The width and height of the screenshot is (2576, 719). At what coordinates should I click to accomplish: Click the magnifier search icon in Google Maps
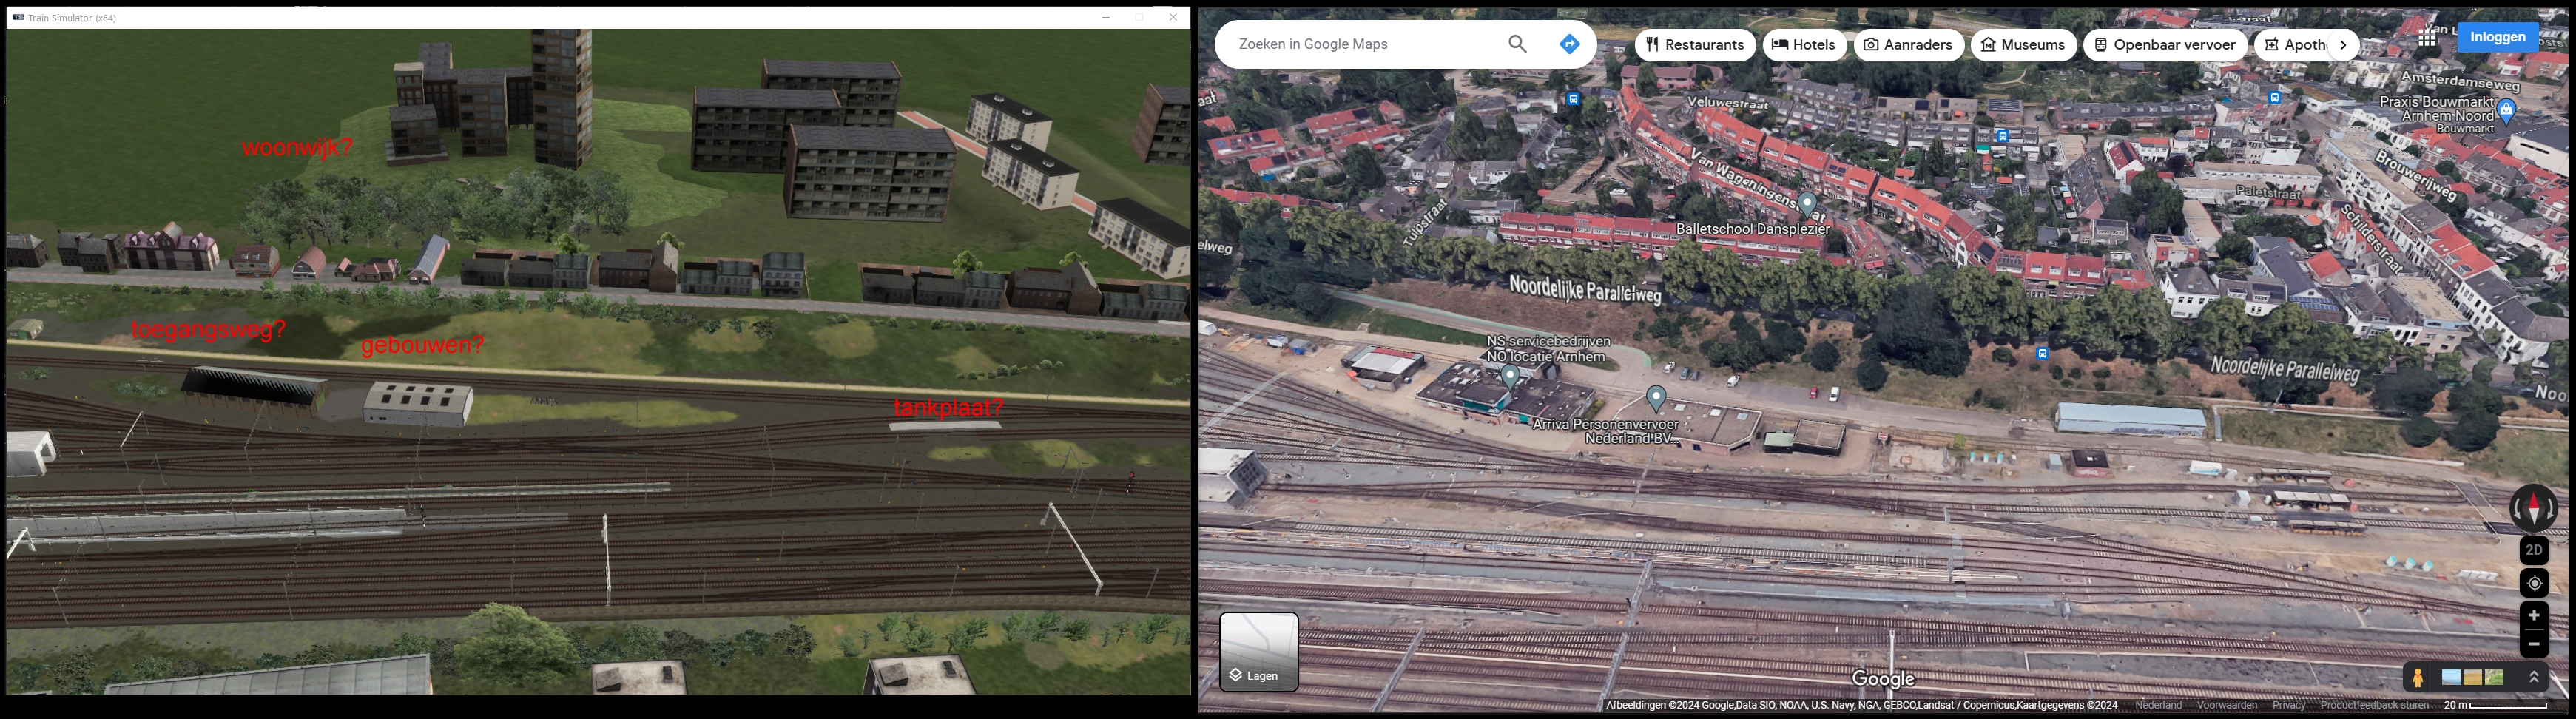coord(1517,44)
